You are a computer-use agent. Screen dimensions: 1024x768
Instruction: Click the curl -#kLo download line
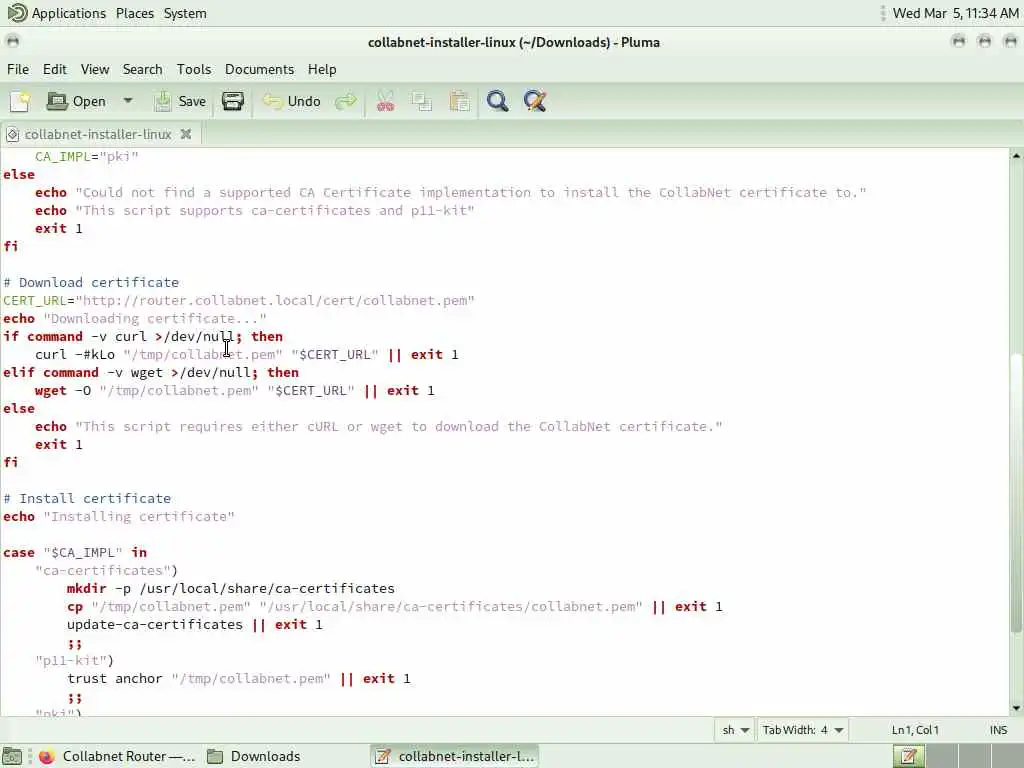coord(247,355)
